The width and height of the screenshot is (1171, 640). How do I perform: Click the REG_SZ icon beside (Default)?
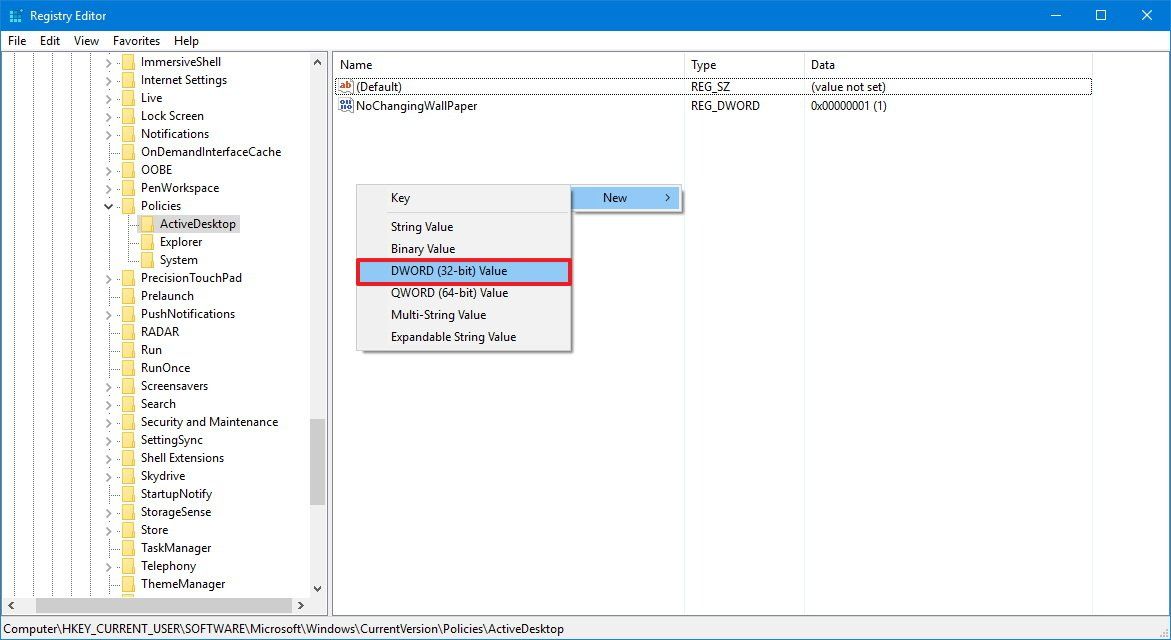345,86
